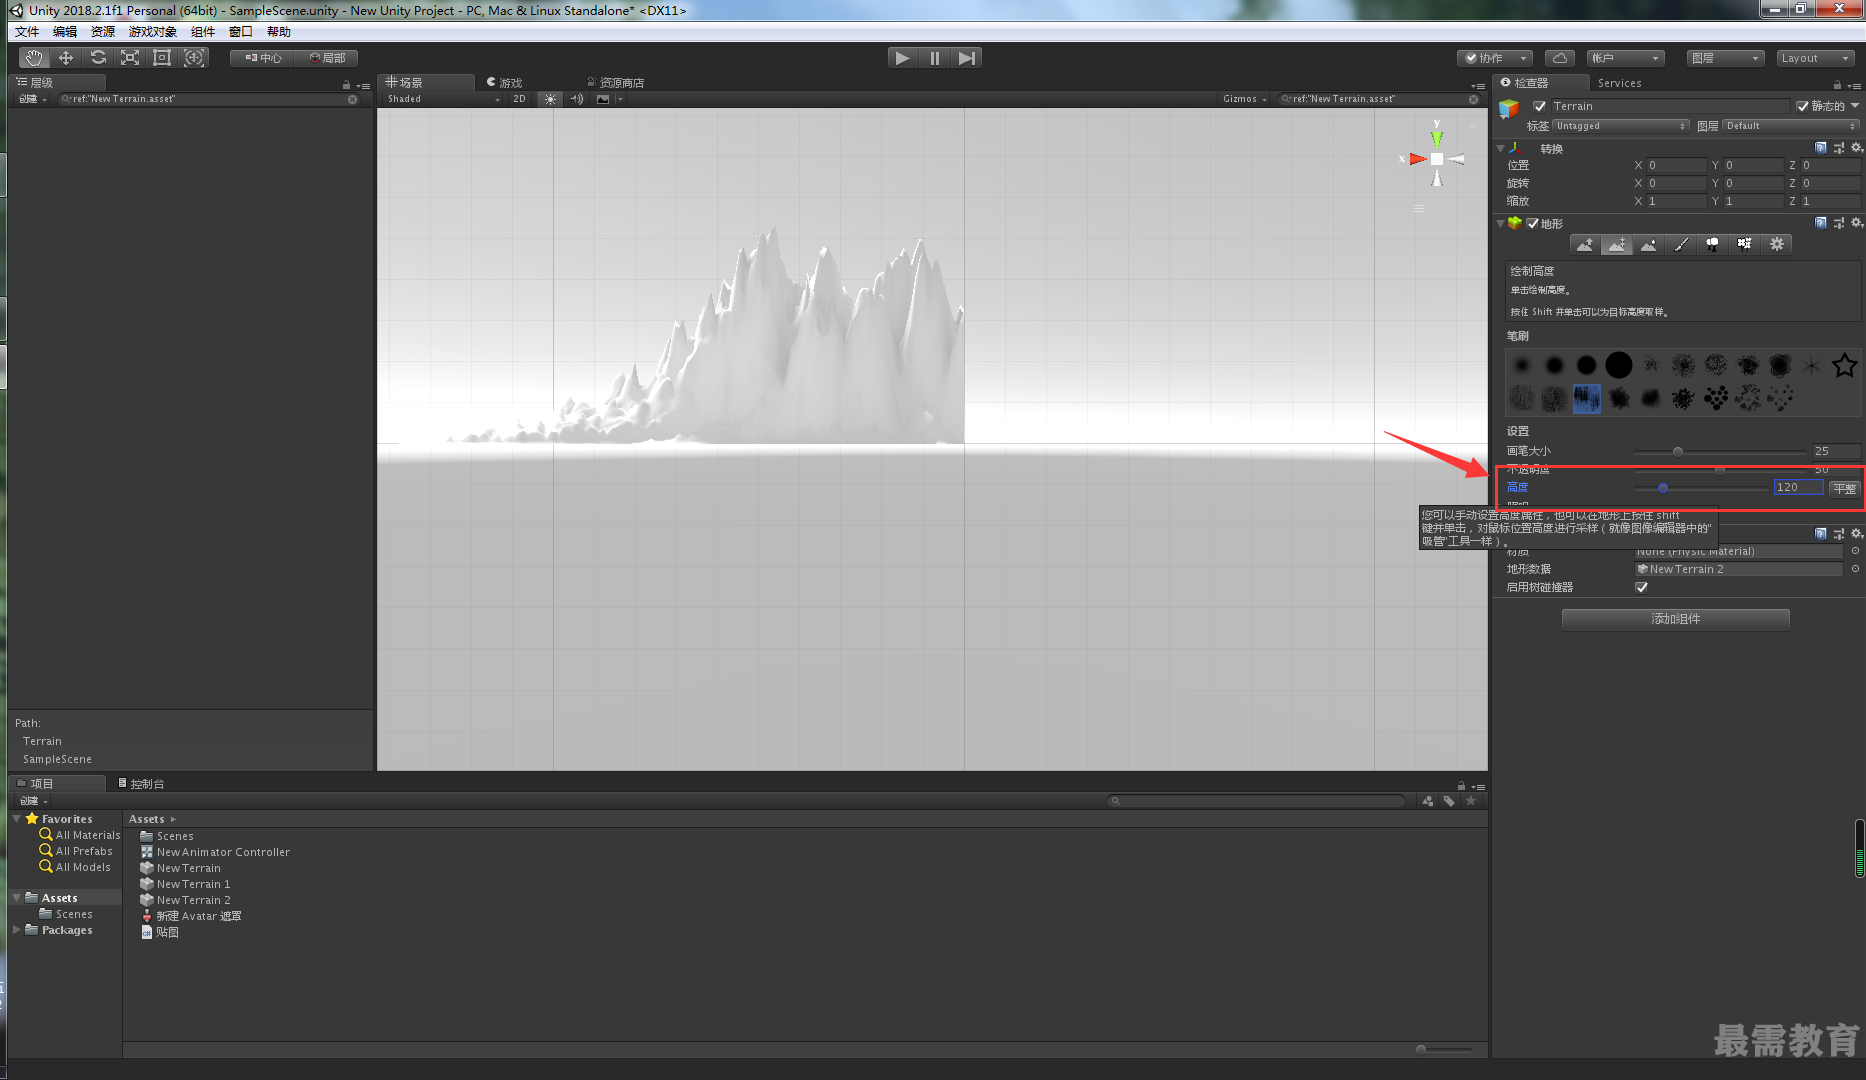
Task: Collapse the Favorites tree
Action: (x=16, y=819)
